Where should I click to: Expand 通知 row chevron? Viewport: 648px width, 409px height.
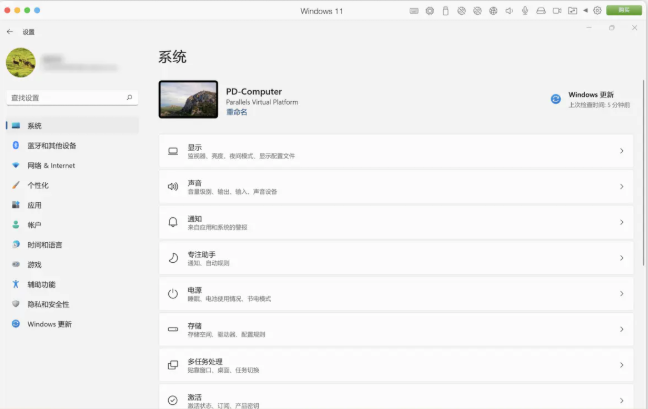(x=622, y=222)
